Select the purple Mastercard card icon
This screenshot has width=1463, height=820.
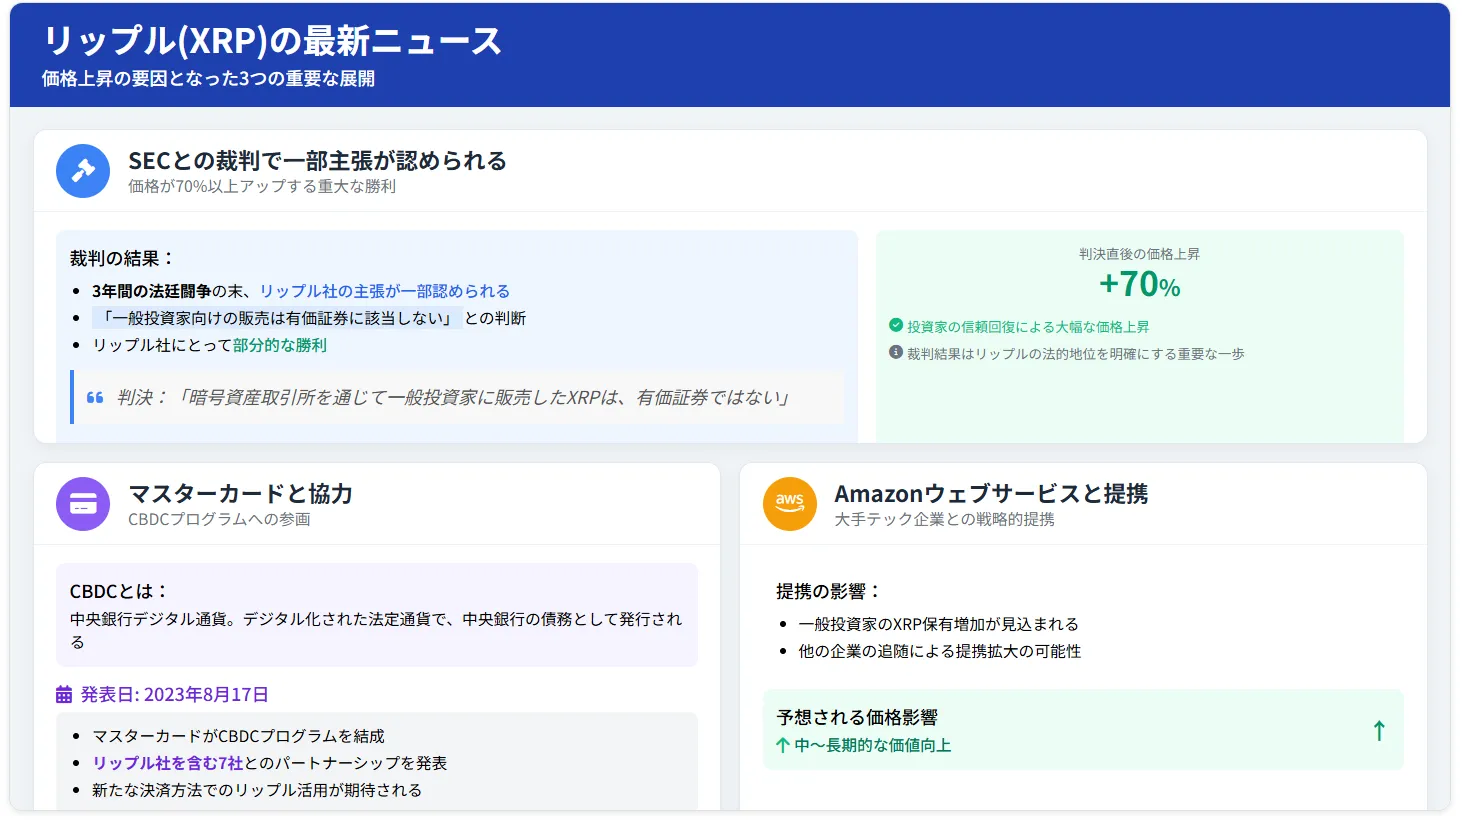(x=83, y=504)
